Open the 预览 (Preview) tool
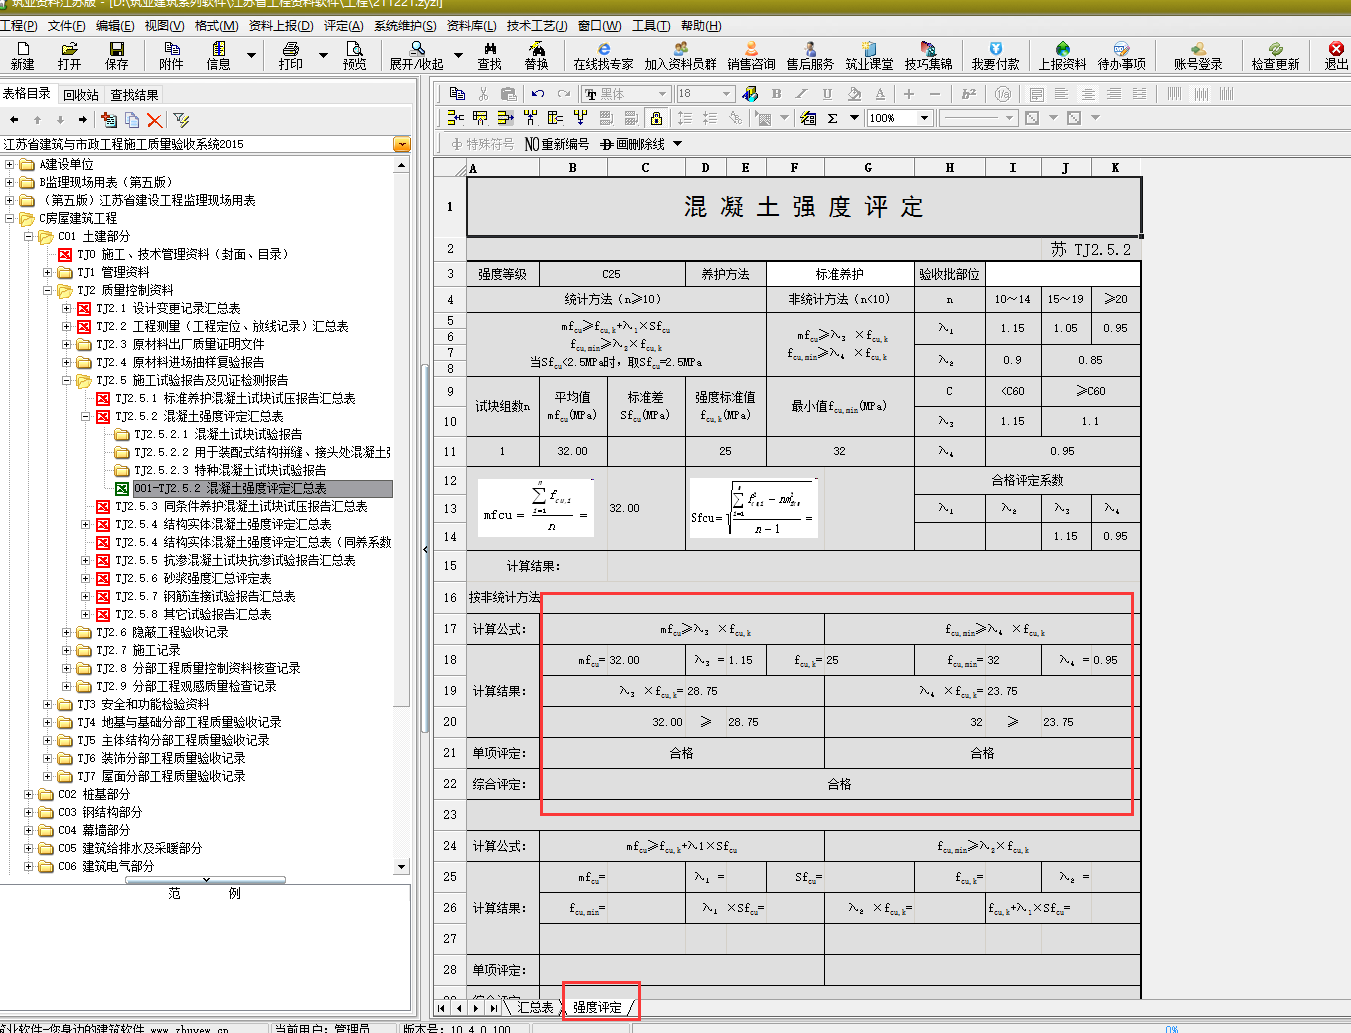Image resolution: width=1351 pixels, height=1033 pixels. tap(354, 55)
